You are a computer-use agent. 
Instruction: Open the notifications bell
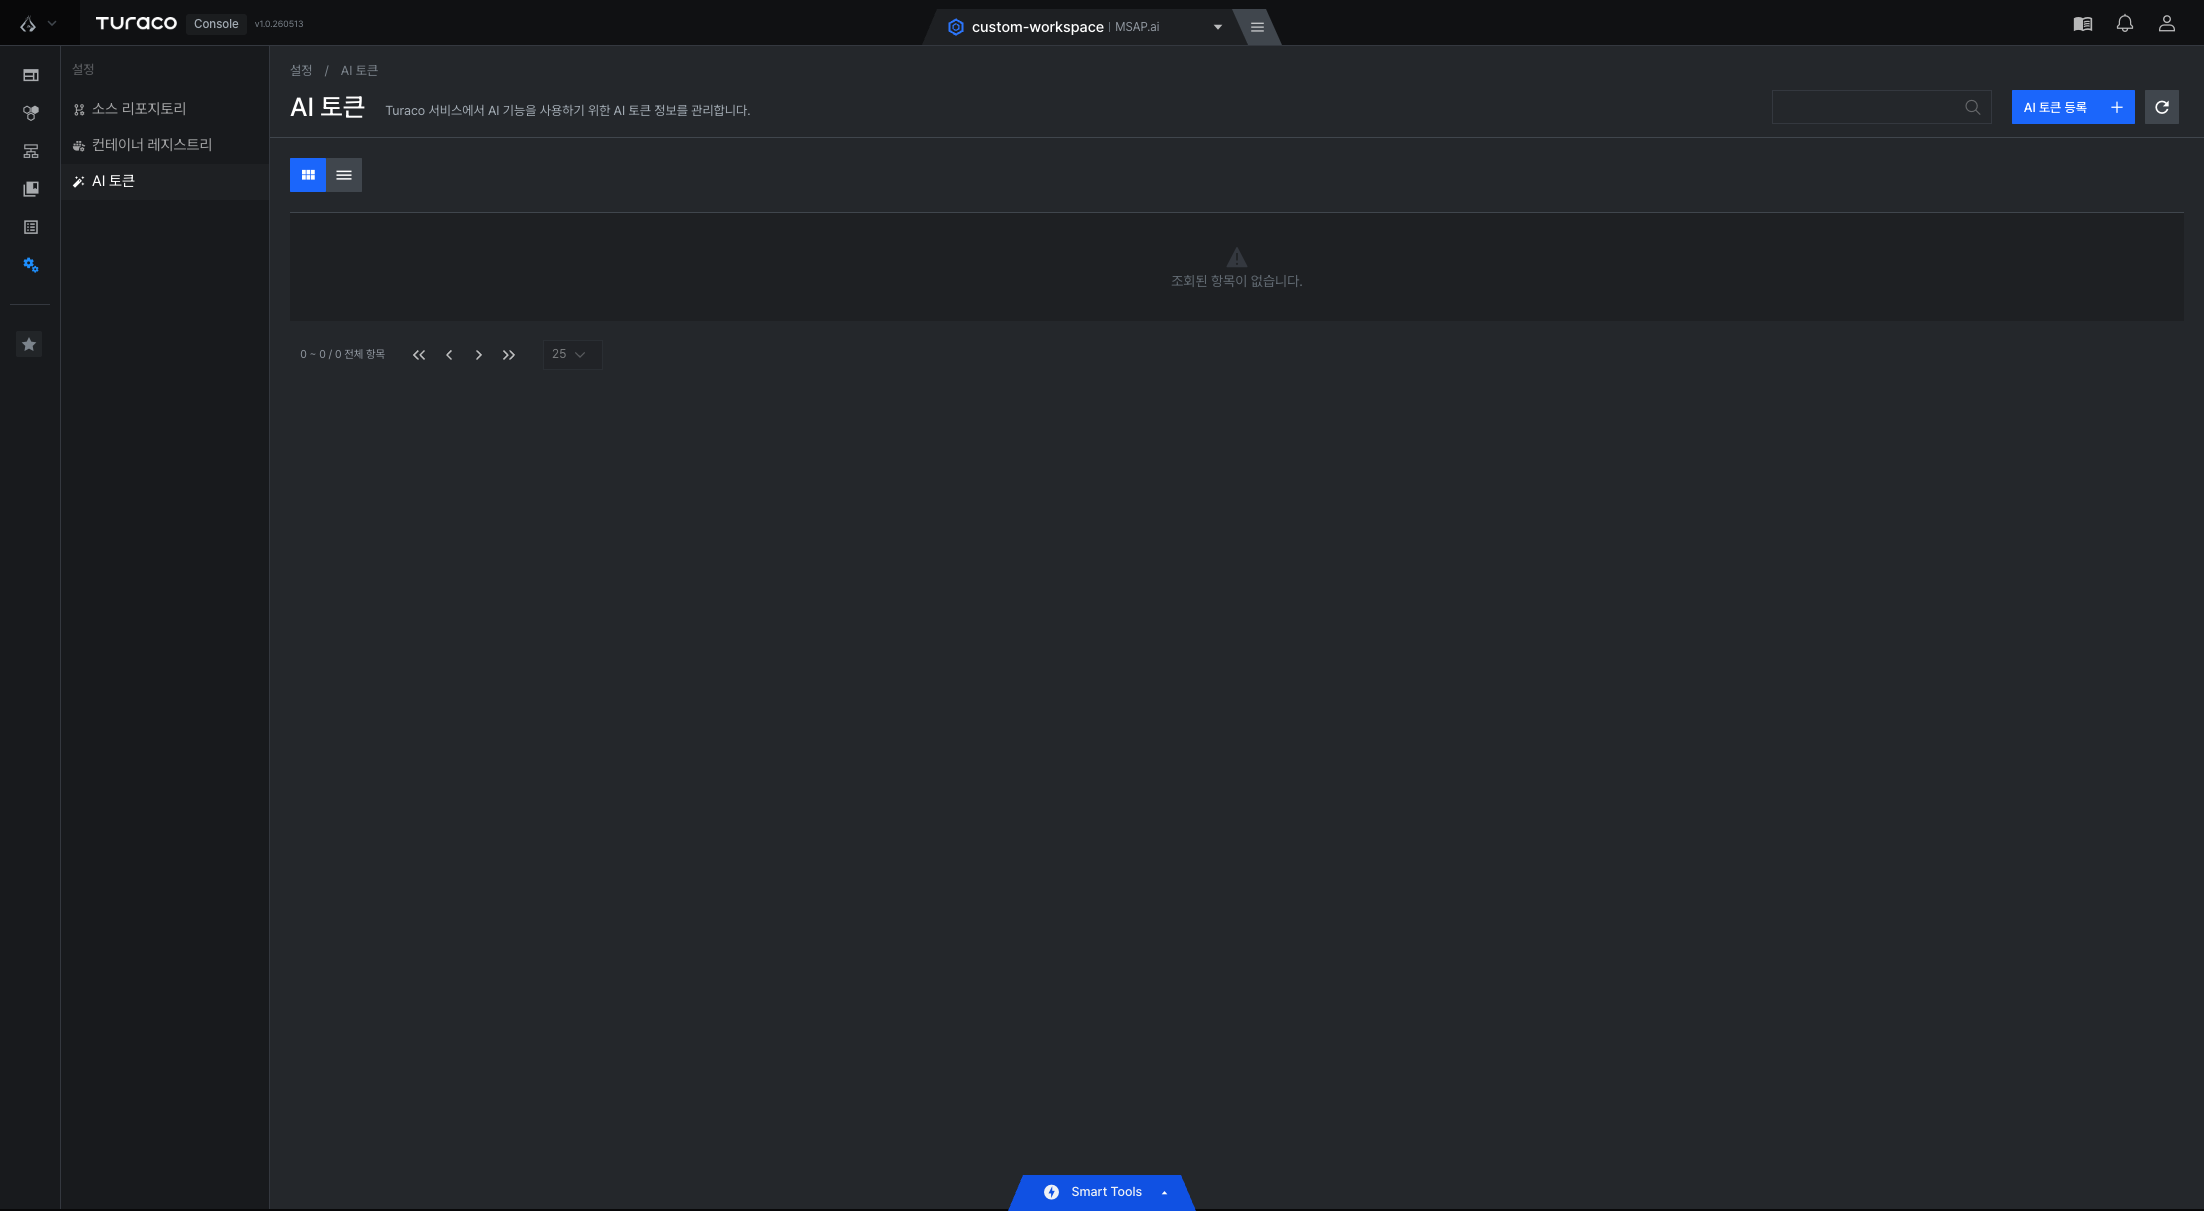[2124, 24]
